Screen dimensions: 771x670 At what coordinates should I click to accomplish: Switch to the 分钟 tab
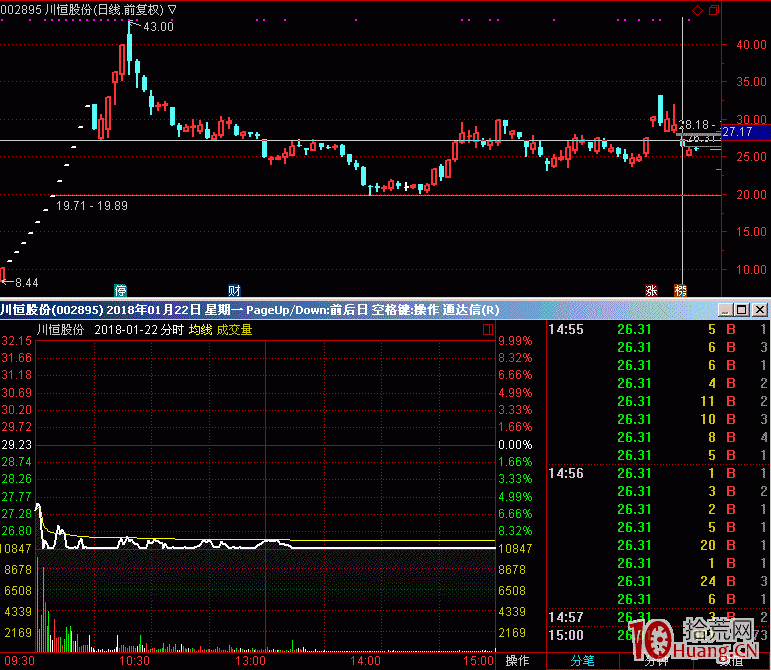656,661
